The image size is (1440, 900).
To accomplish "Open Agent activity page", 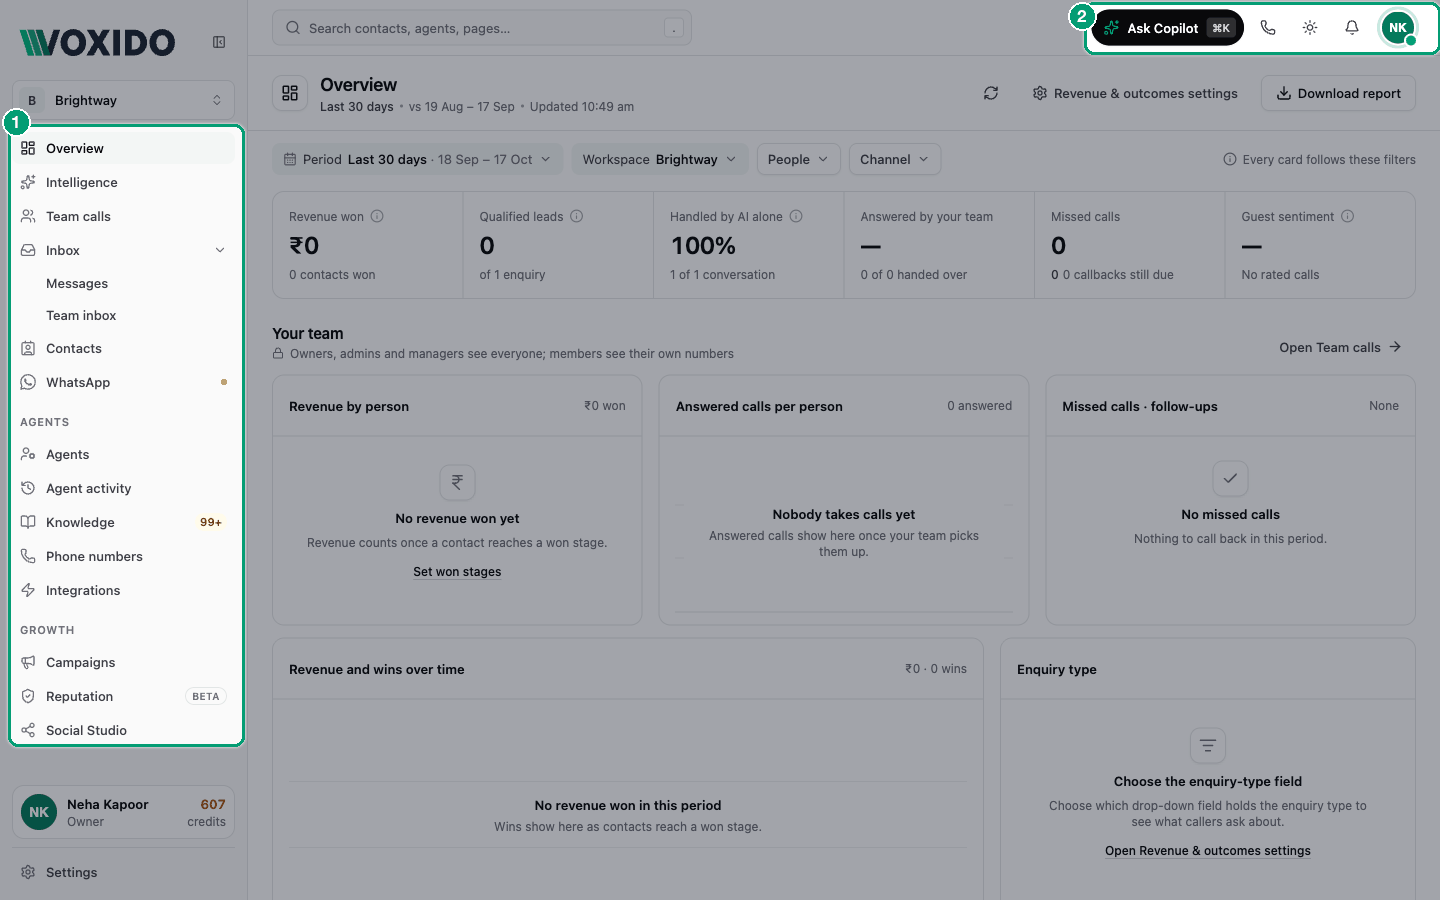I will [x=125, y=488].
